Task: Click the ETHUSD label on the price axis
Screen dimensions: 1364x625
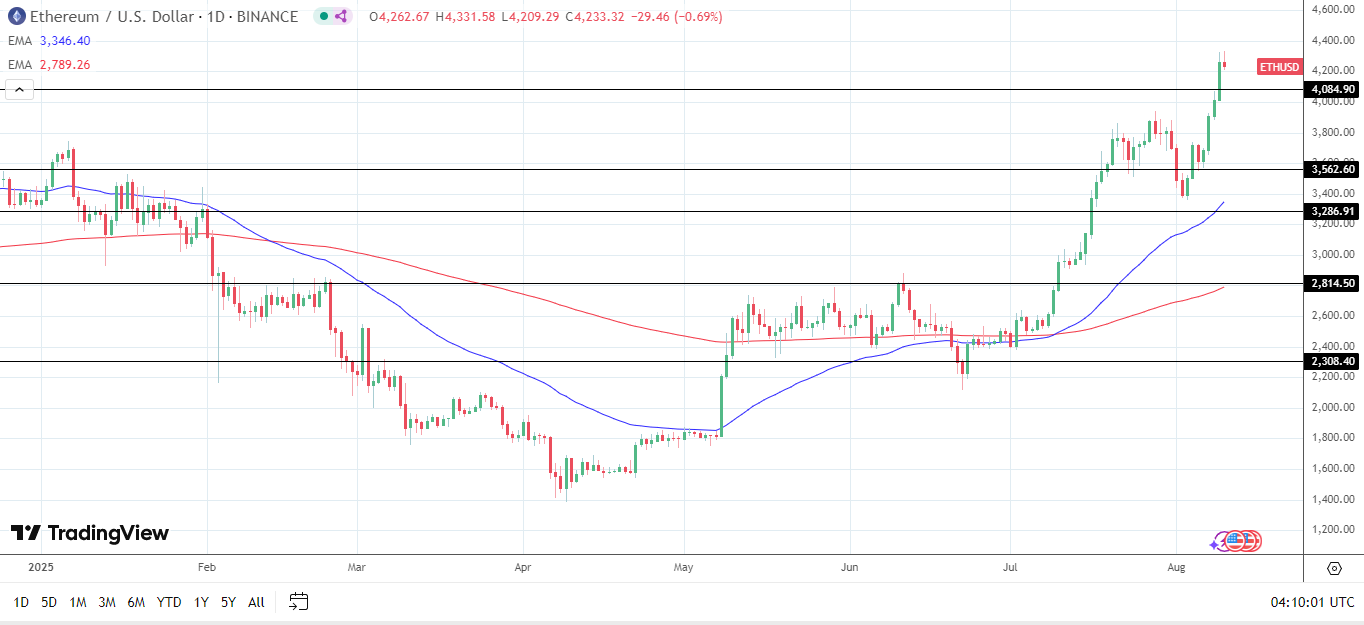Action: (1279, 67)
